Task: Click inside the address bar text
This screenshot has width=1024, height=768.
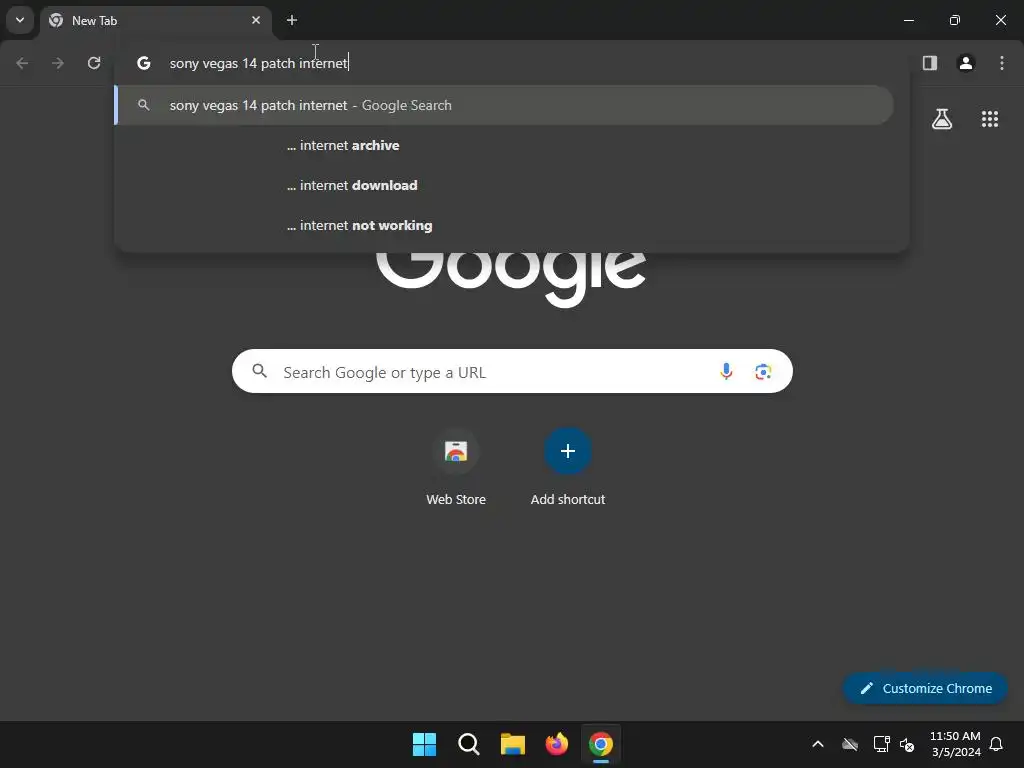Action: pyautogui.click(x=259, y=63)
